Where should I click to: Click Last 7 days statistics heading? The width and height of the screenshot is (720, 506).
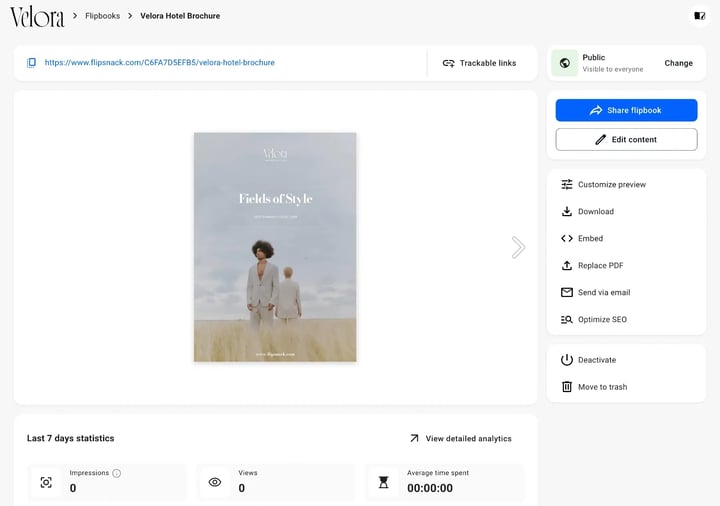click(x=70, y=439)
